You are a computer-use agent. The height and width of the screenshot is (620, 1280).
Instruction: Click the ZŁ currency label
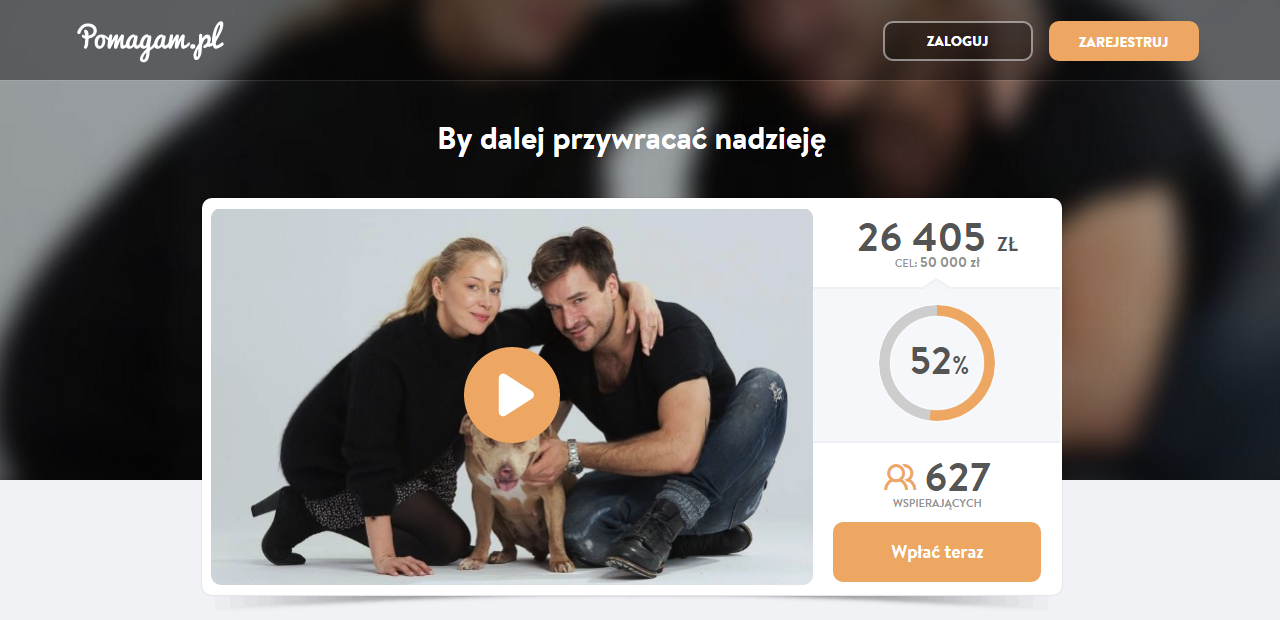point(1007,244)
